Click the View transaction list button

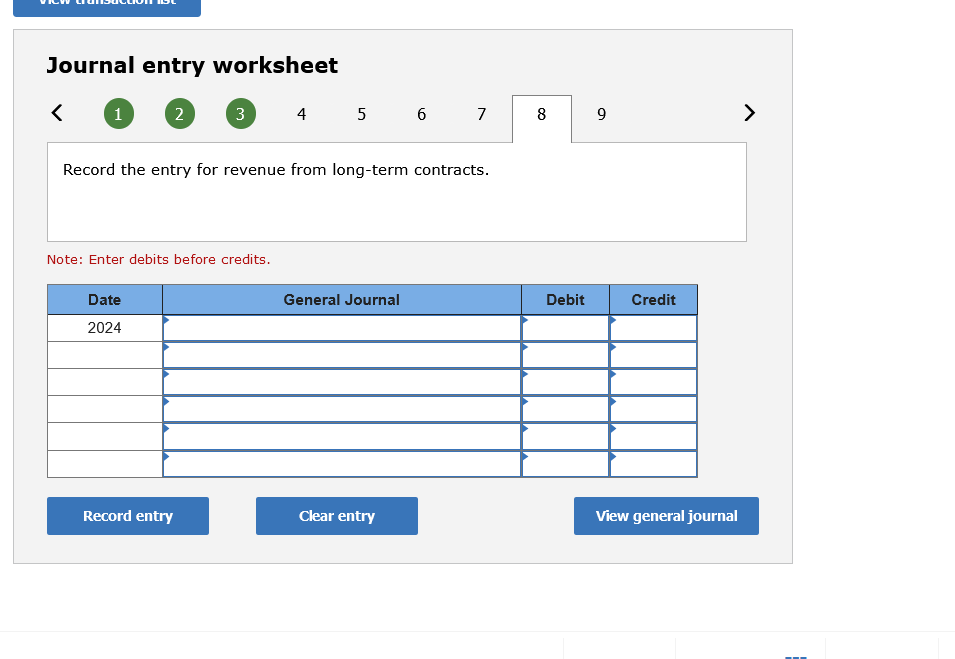coord(106,5)
